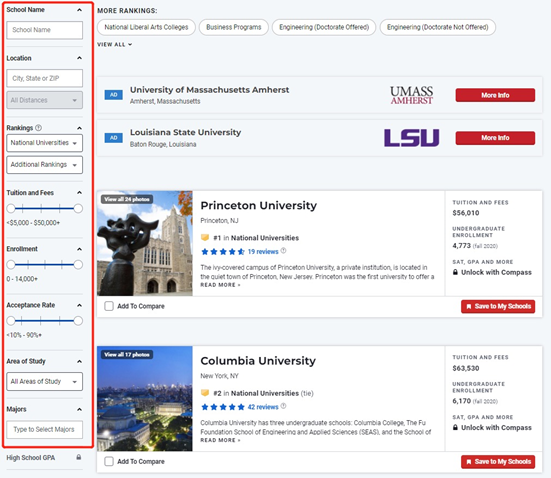551x478 pixels.
Task: Click the UMass Amherst logo
Action: [x=411, y=95]
